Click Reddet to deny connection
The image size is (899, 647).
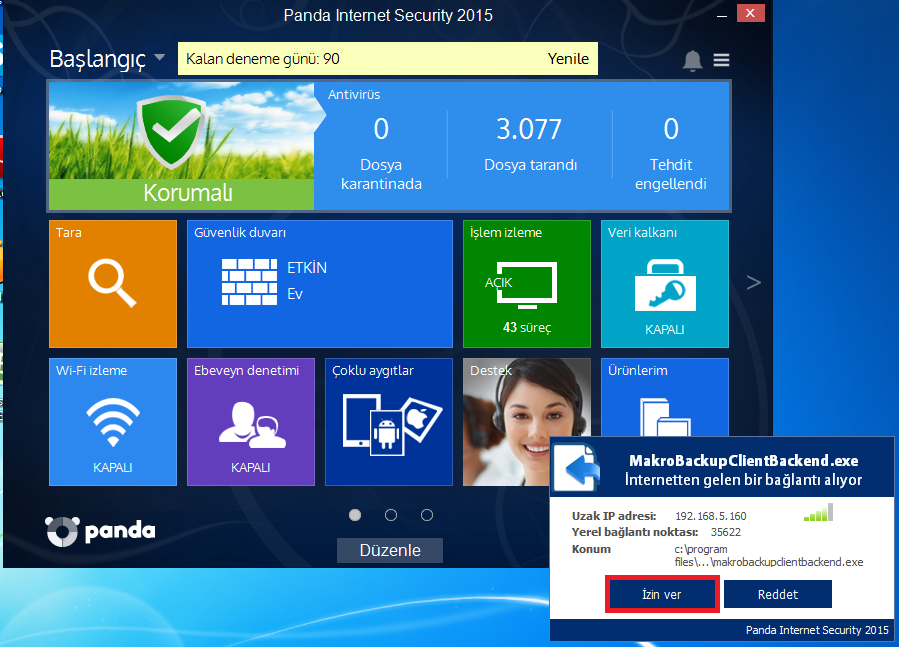click(778, 594)
